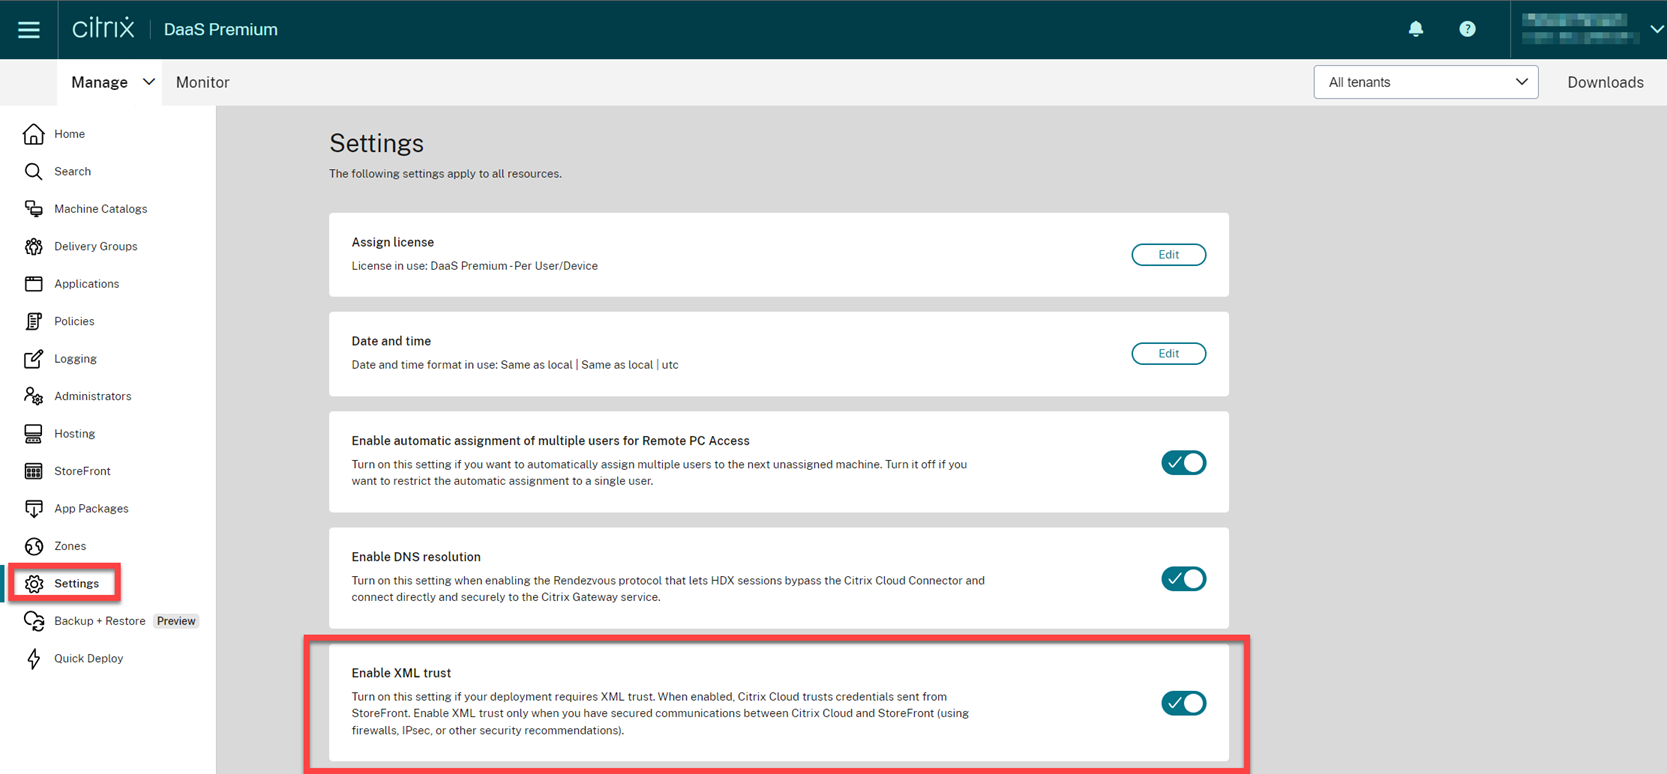
Task: Click the Quick Deploy lightning icon
Action: 34,659
